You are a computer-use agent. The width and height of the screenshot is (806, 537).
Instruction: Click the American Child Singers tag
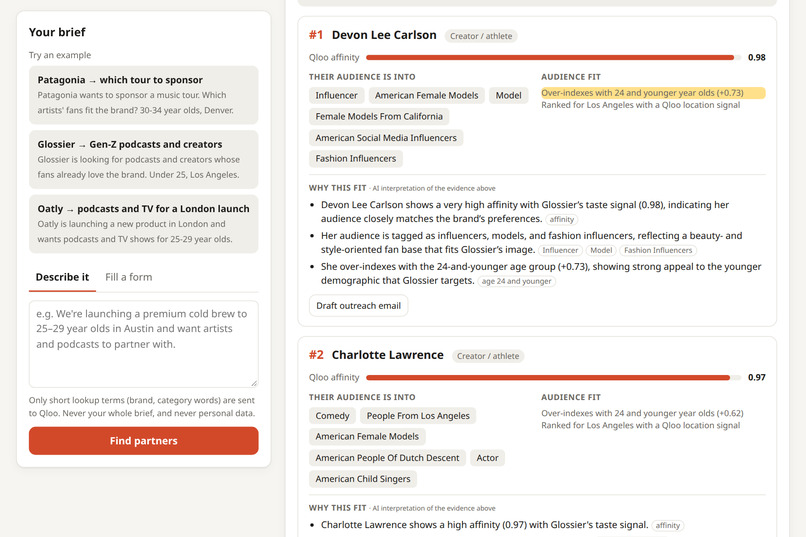[x=363, y=479]
